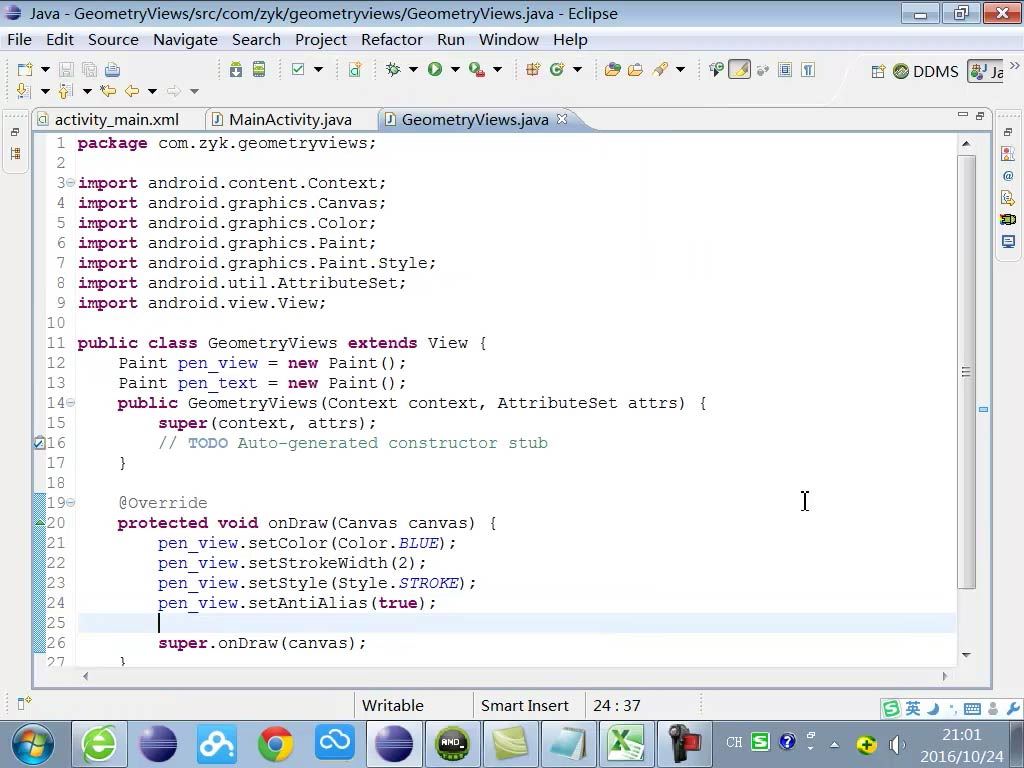Click the Open Task folder icon
1024x768 pixels.
click(x=635, y=69)
